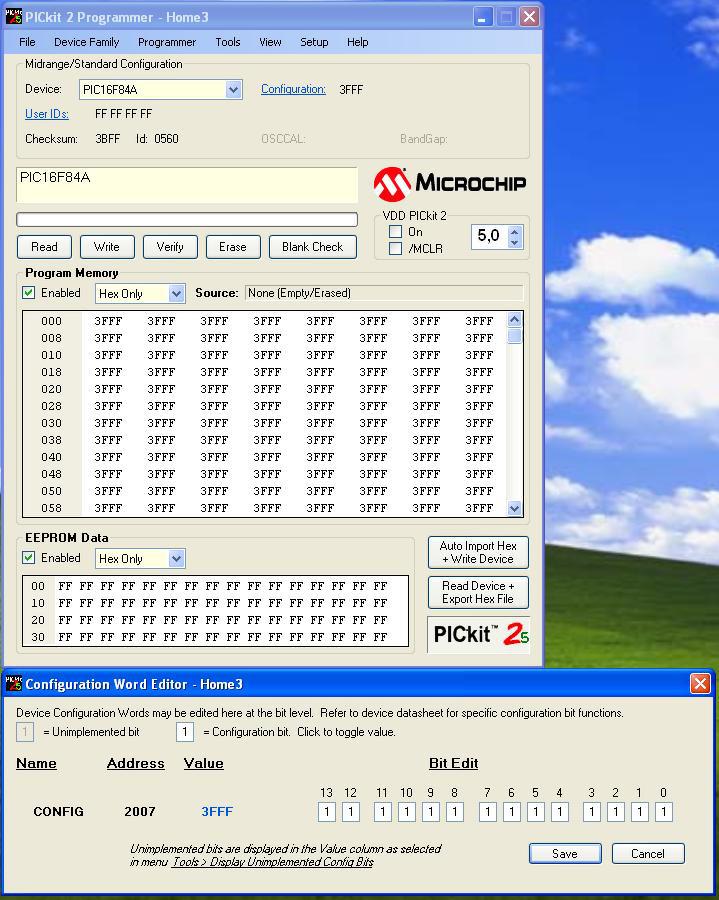Click the Configuration value 3FFF
719x900 pixels.
click(x=351, y=90)
